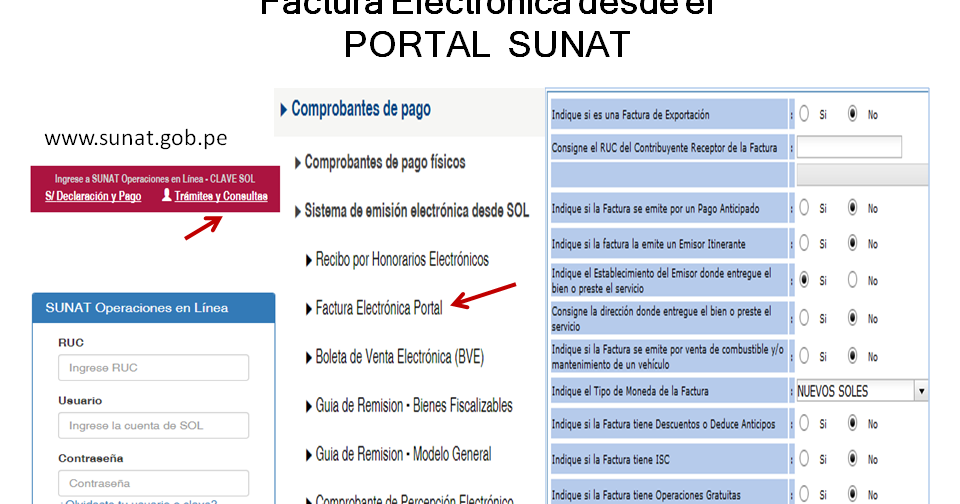Select Si for Pago Anticipado
The image size is (960, 504).
pos(804,208)
